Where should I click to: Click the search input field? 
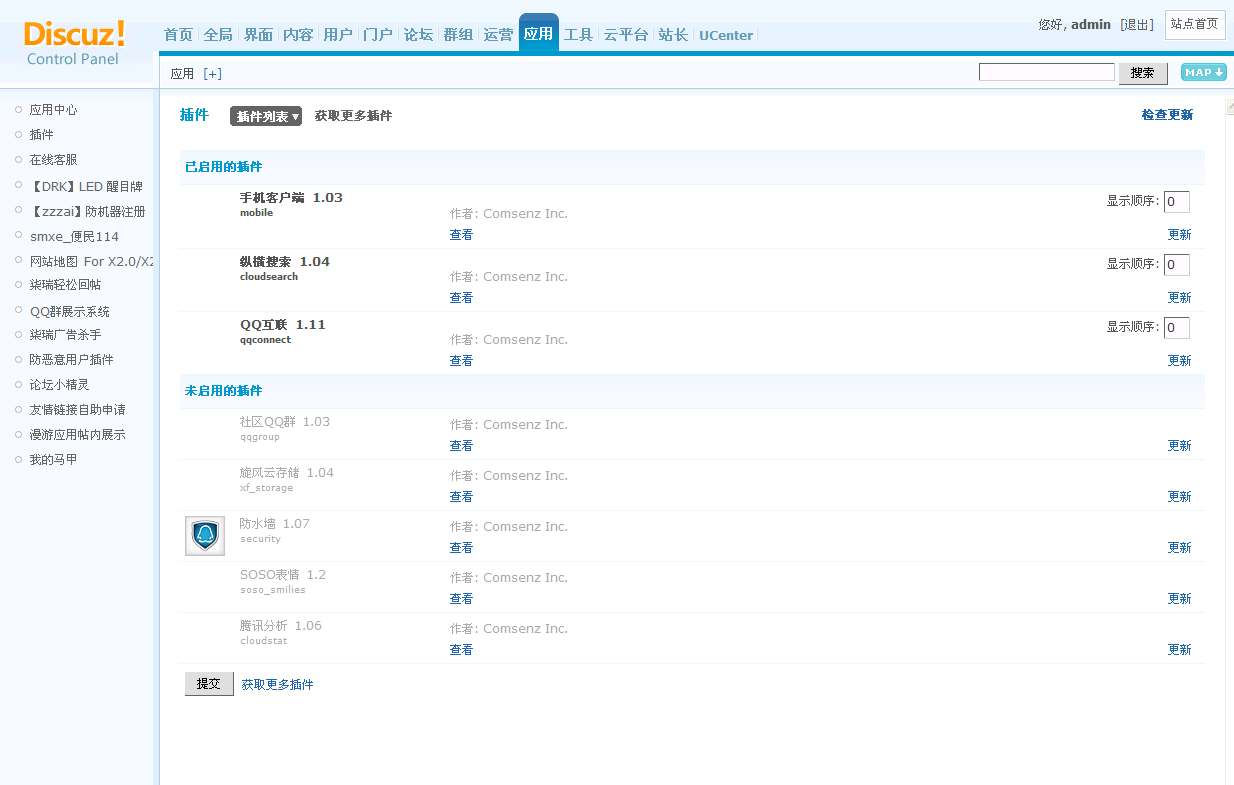(1047, 72)
